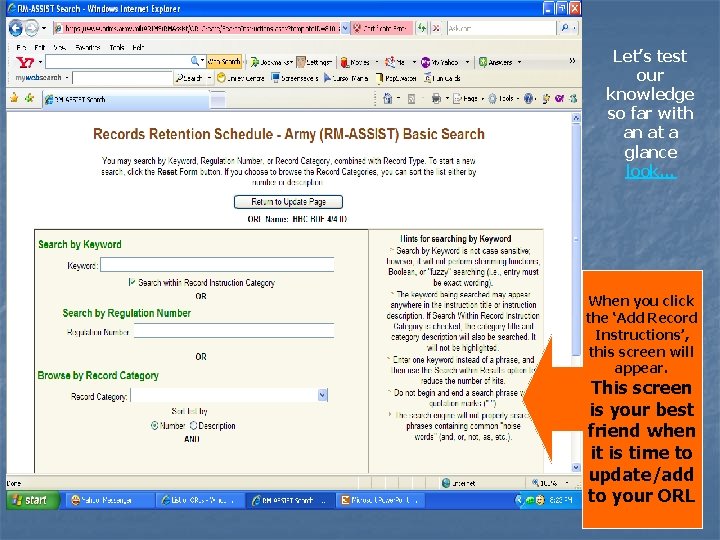Select the Description sort radio button
Image resolution: width=720 pixels, height=540 pixels.
pyautogui.click(x=193, y=426)
